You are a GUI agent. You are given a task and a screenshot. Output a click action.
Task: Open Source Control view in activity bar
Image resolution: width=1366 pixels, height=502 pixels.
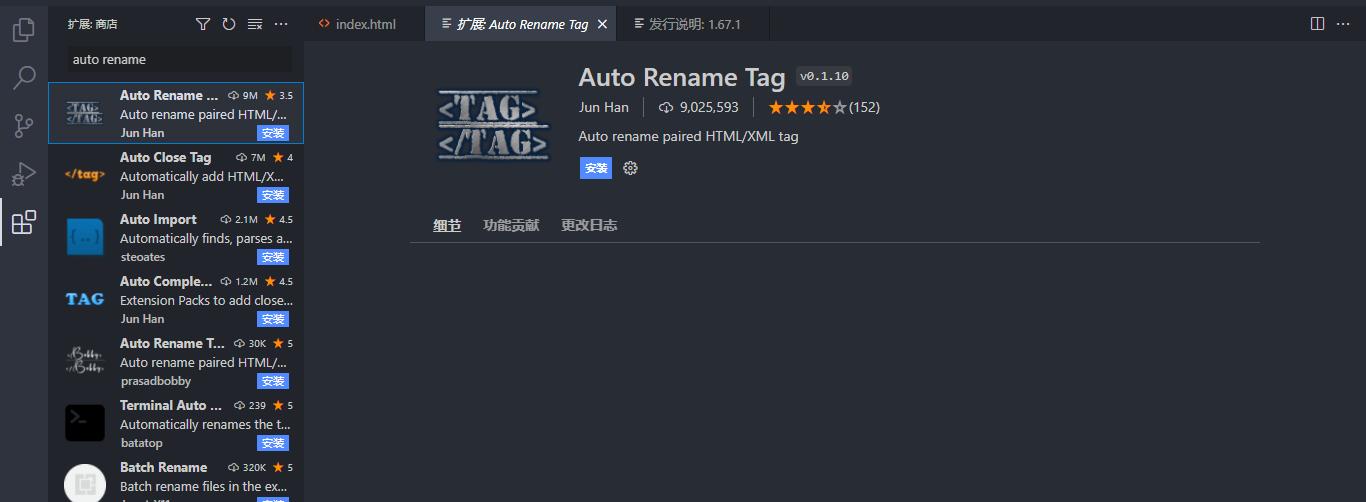point(24,126)
